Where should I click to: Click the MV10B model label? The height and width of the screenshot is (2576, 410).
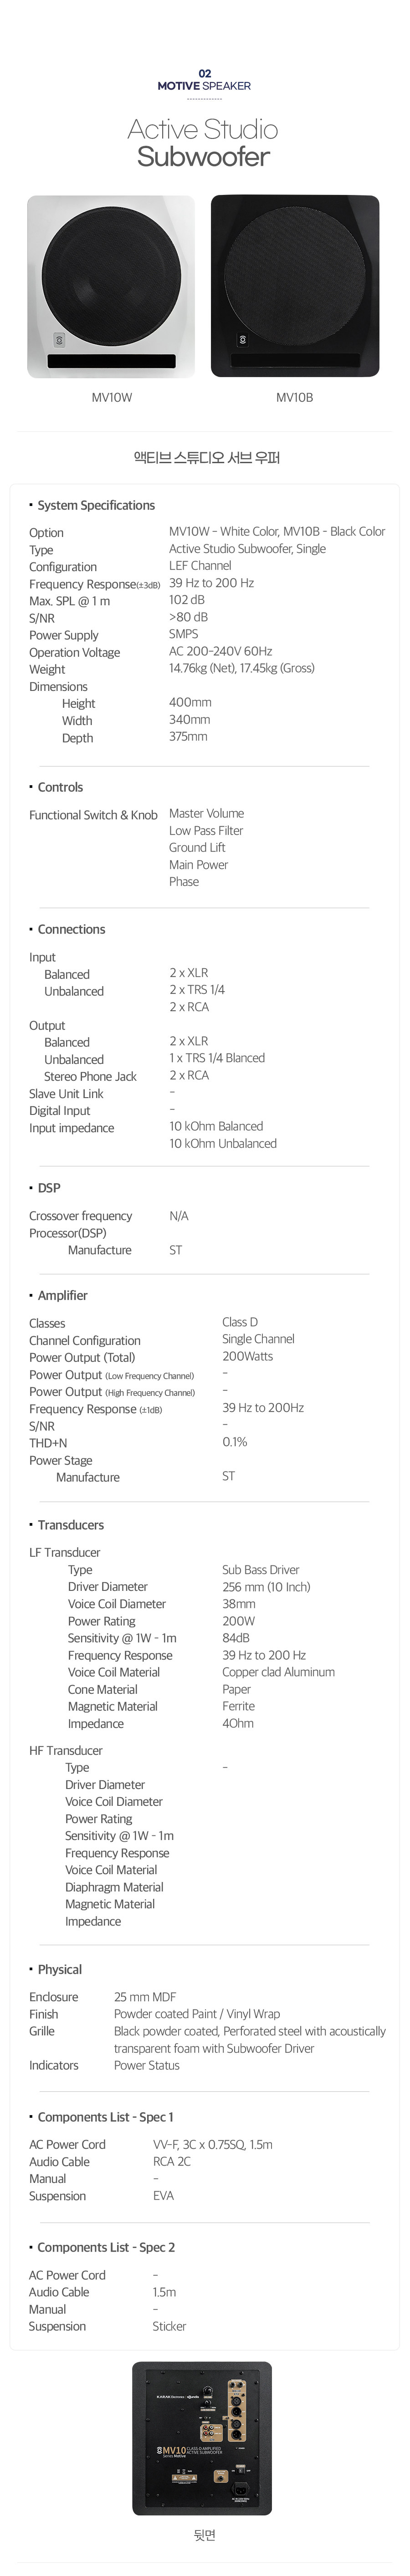point(295,398)
